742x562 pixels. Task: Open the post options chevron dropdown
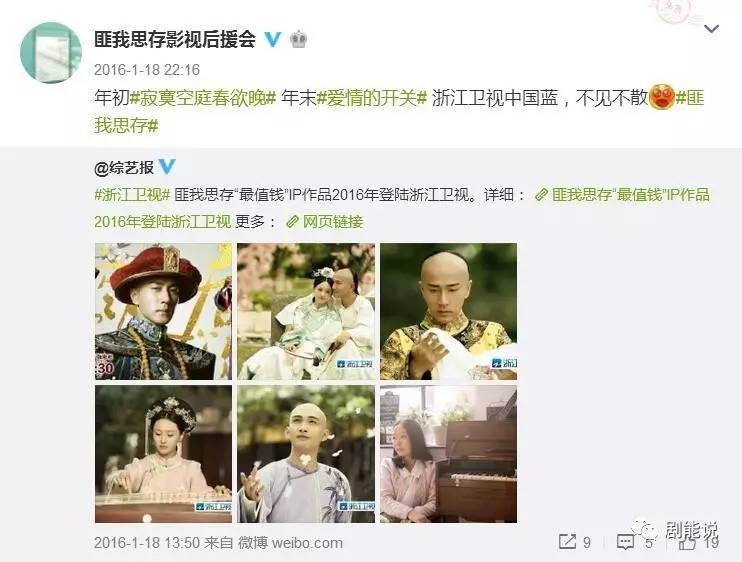[711, 29]
